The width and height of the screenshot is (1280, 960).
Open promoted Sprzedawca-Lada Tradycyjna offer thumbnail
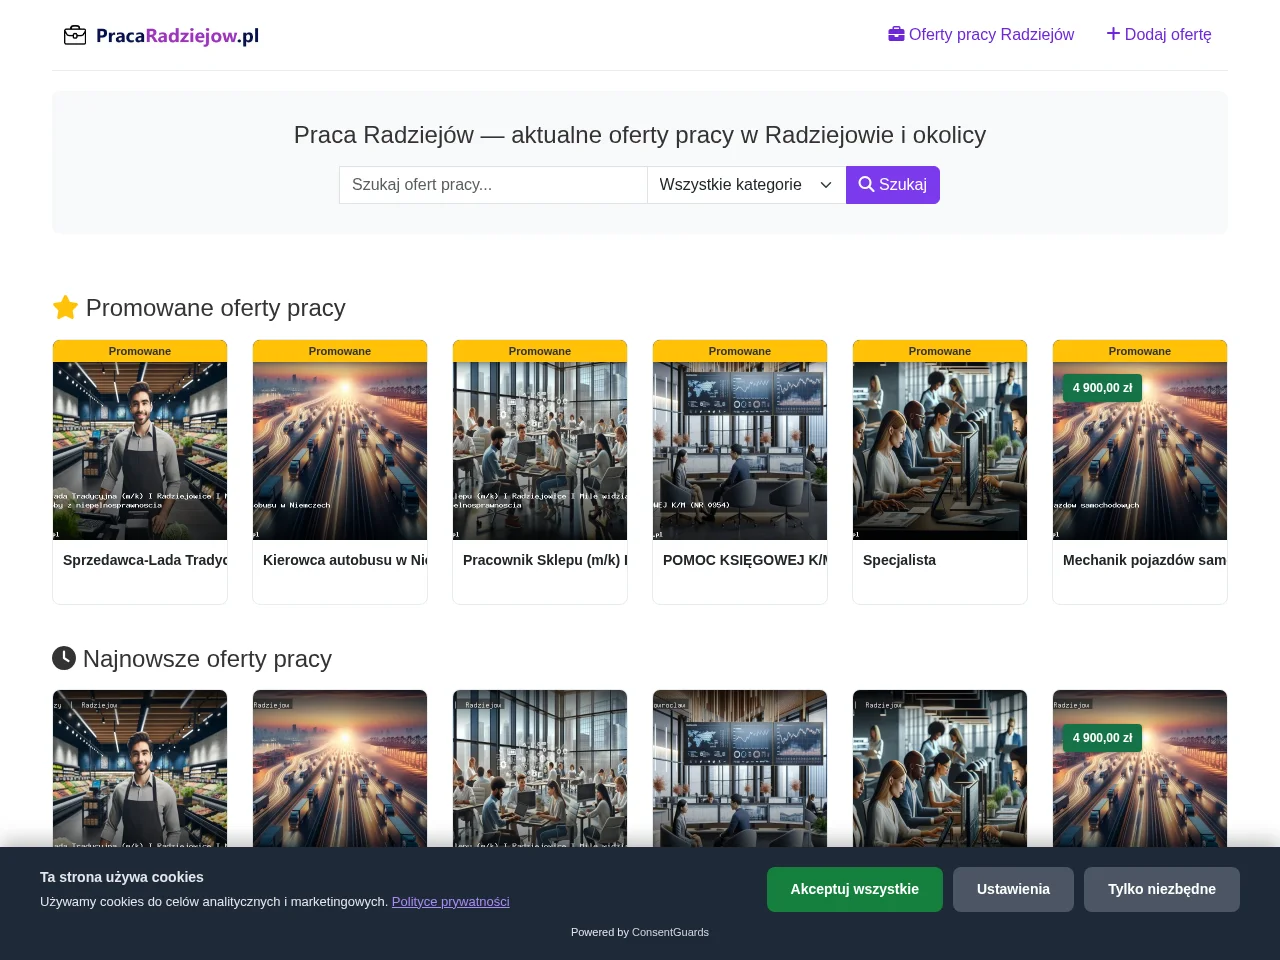point(140,451)
